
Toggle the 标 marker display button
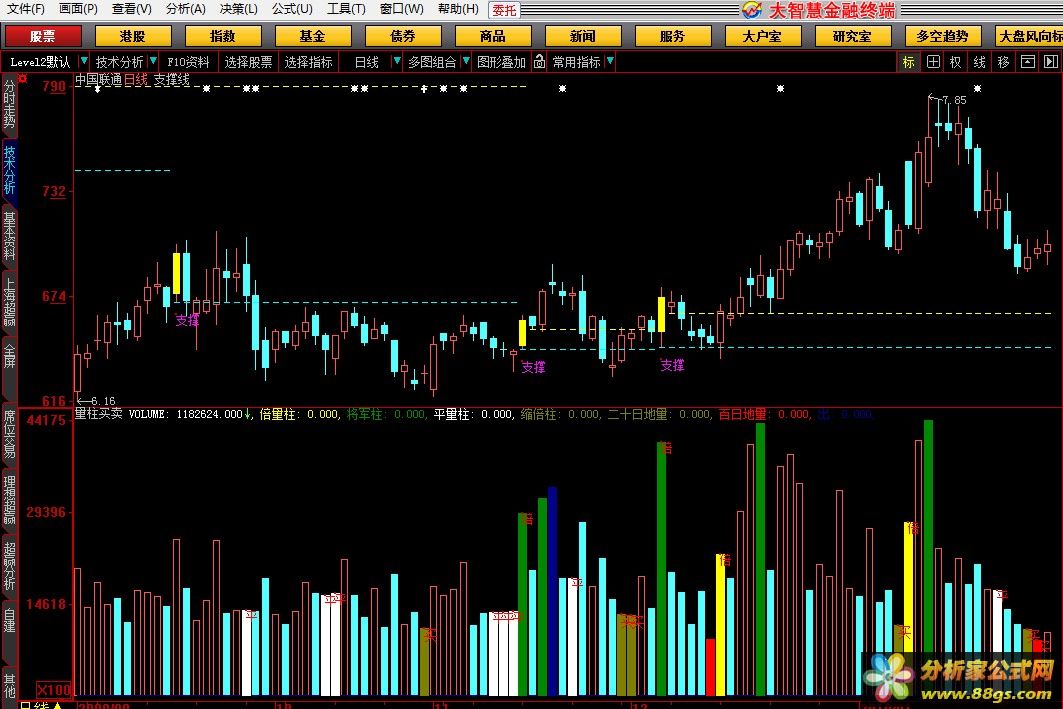click(x=908, y=62)
